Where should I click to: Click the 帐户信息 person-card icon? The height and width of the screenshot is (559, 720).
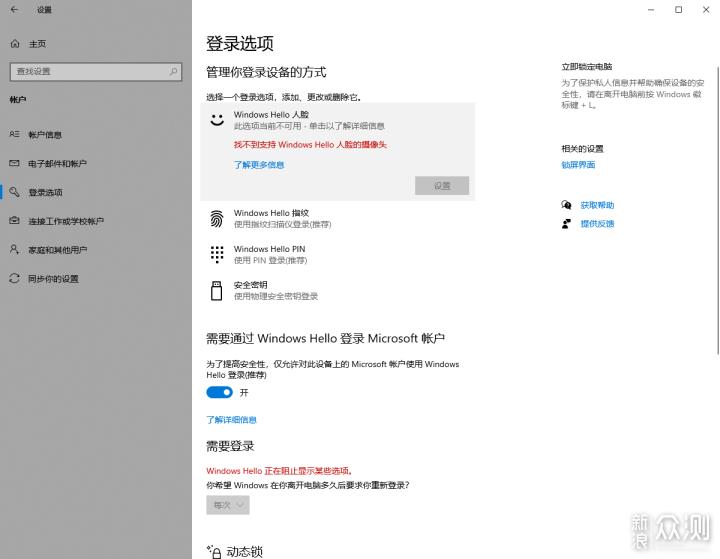14,134
